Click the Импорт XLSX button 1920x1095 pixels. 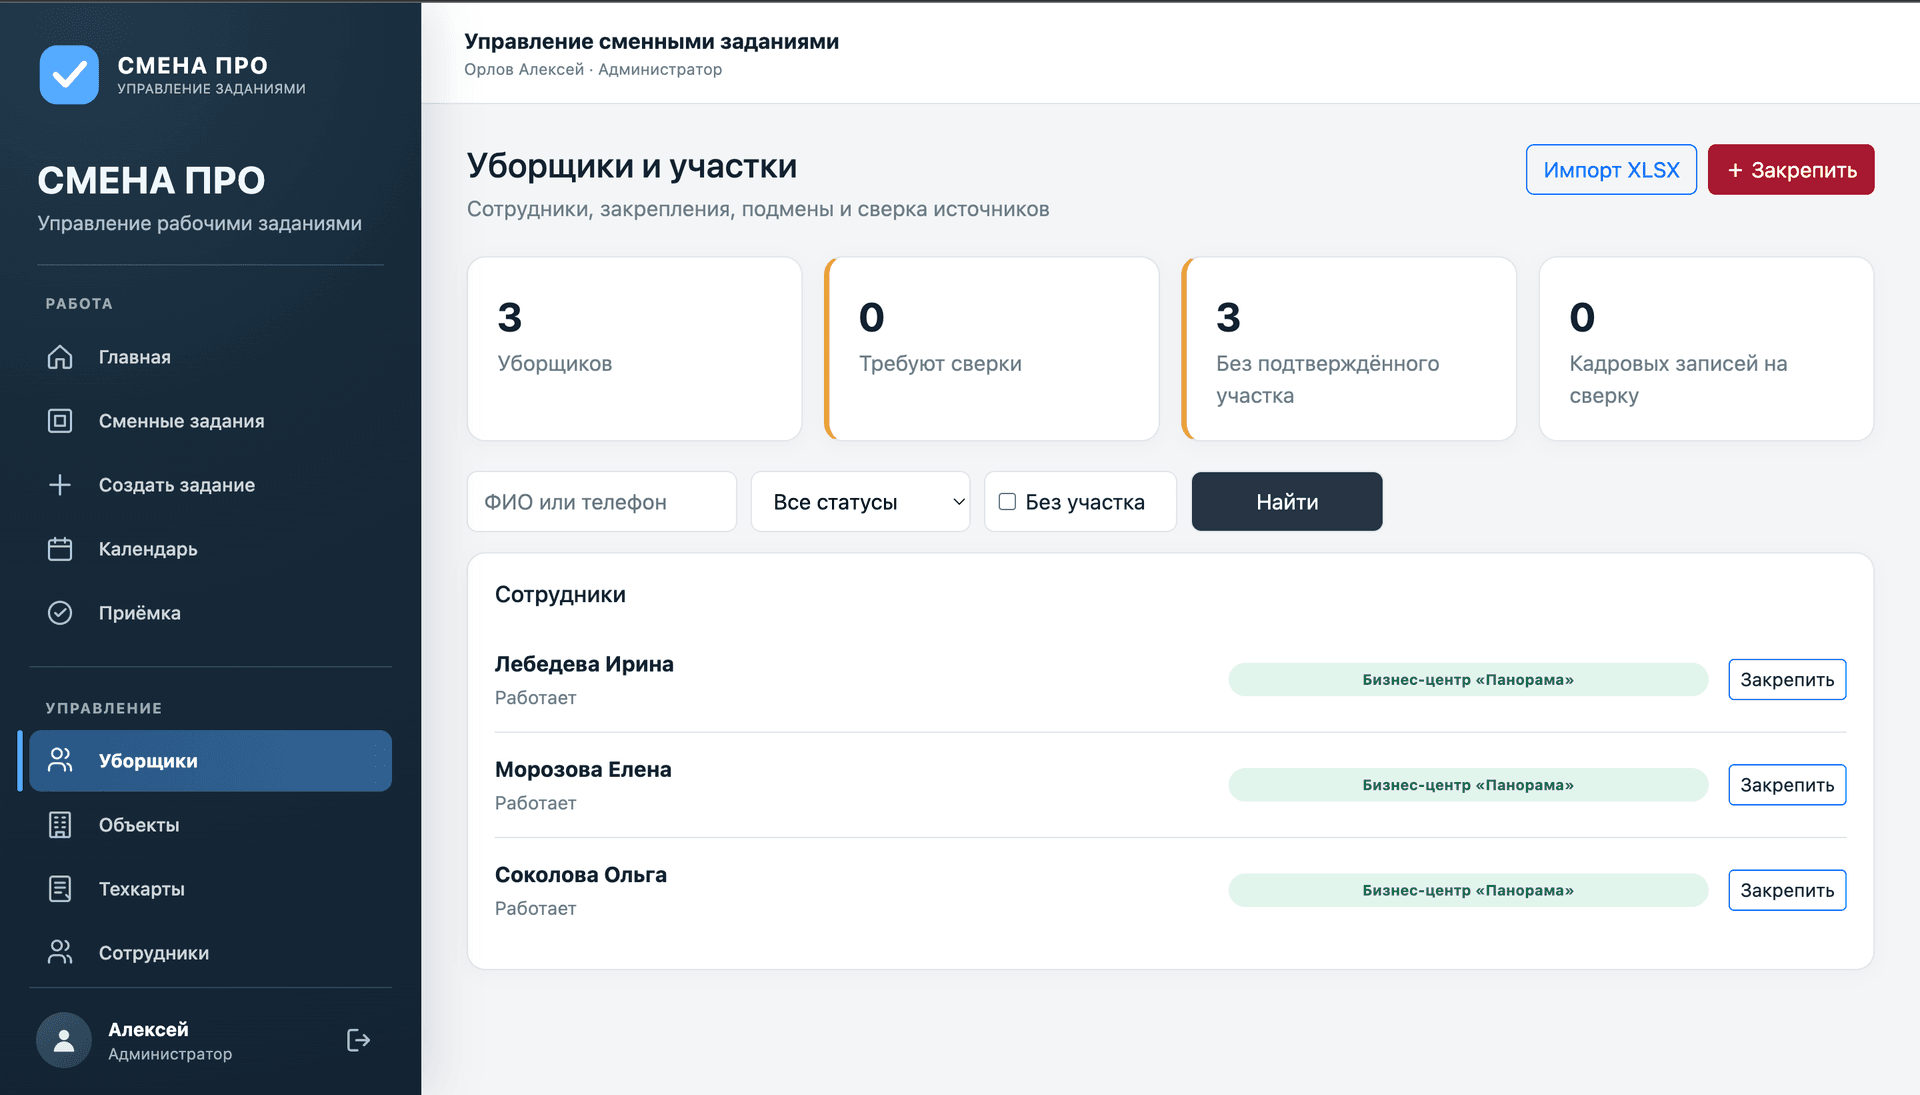[x=1611, y=170]
